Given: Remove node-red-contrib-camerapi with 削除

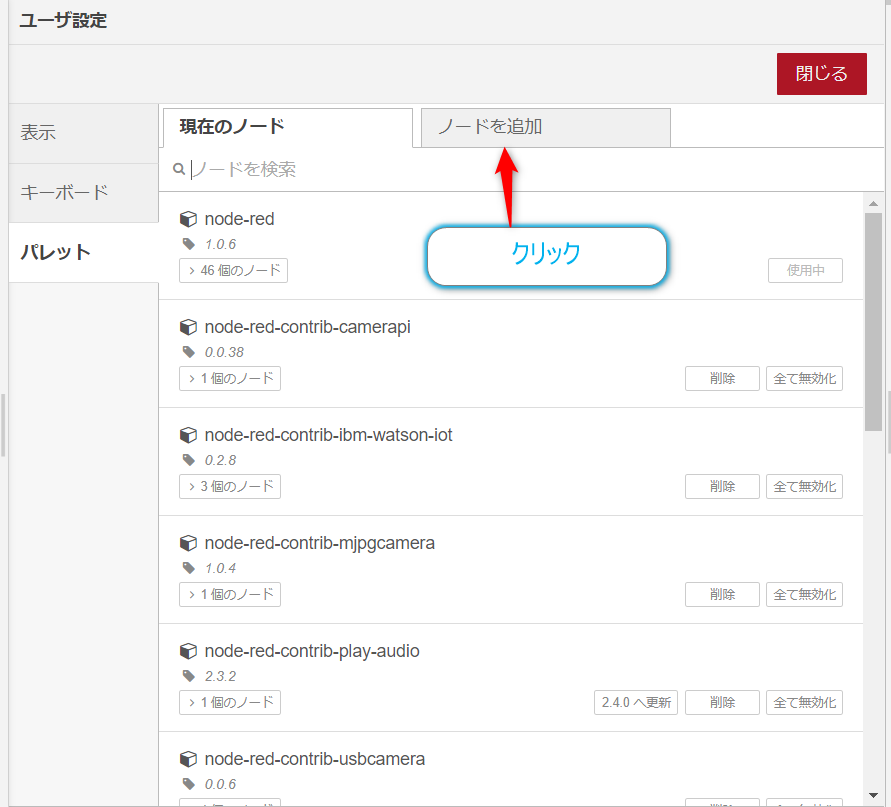Looking at the screenshot, I should tap(722, 378).
